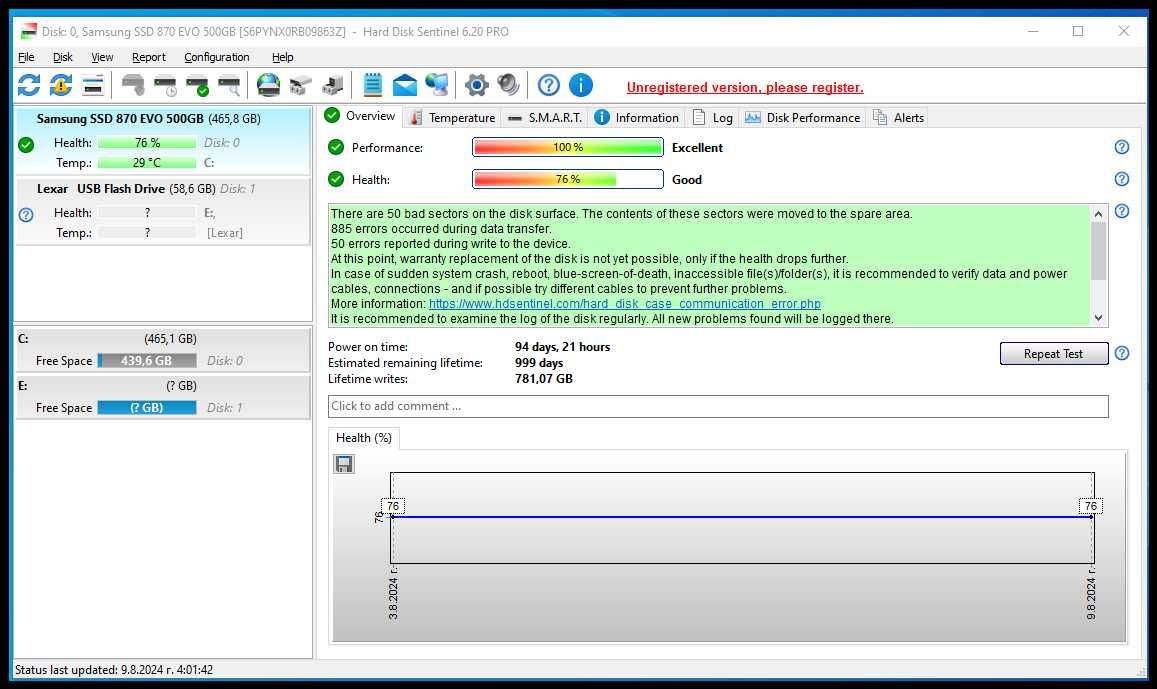This screenshot has width=1157, height=689.
Task: Click help icon beside the status text box
Action: [x=1122, y=212]
